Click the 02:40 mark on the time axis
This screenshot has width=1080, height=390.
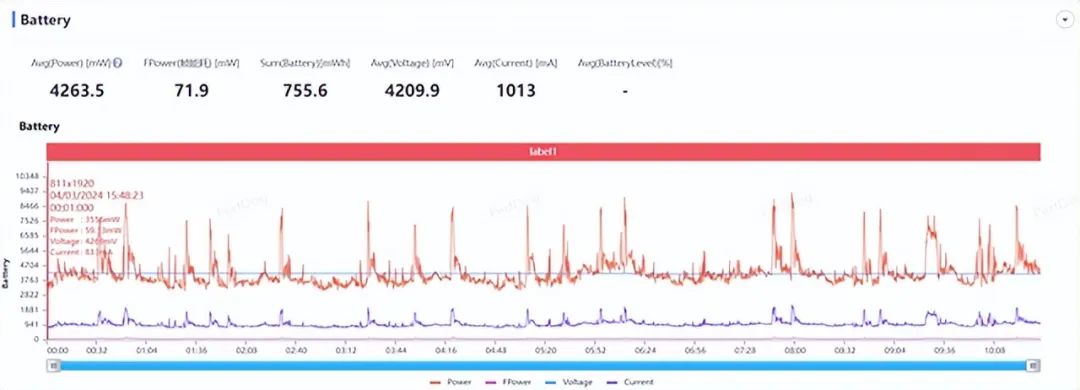(295, 350)
